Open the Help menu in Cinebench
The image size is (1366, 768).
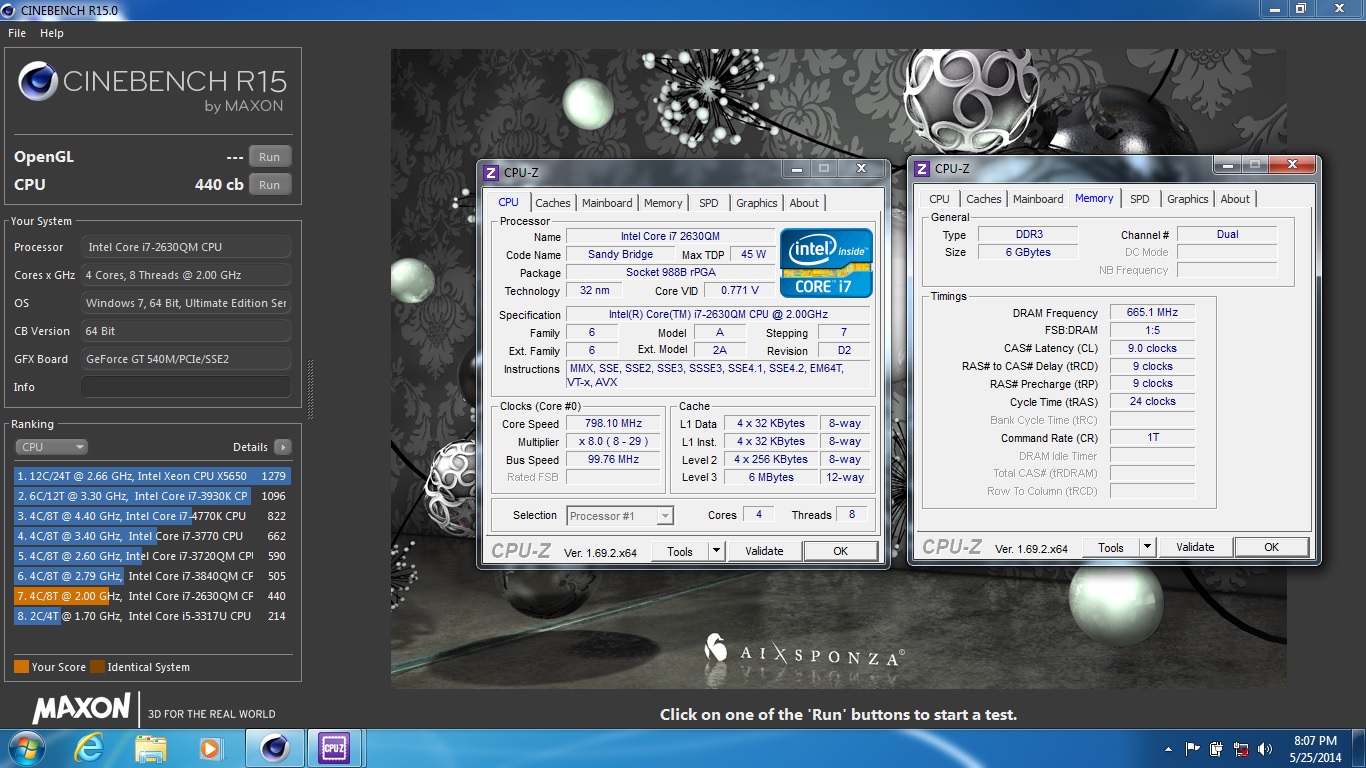pyautogui.click(x=52, y=33)
